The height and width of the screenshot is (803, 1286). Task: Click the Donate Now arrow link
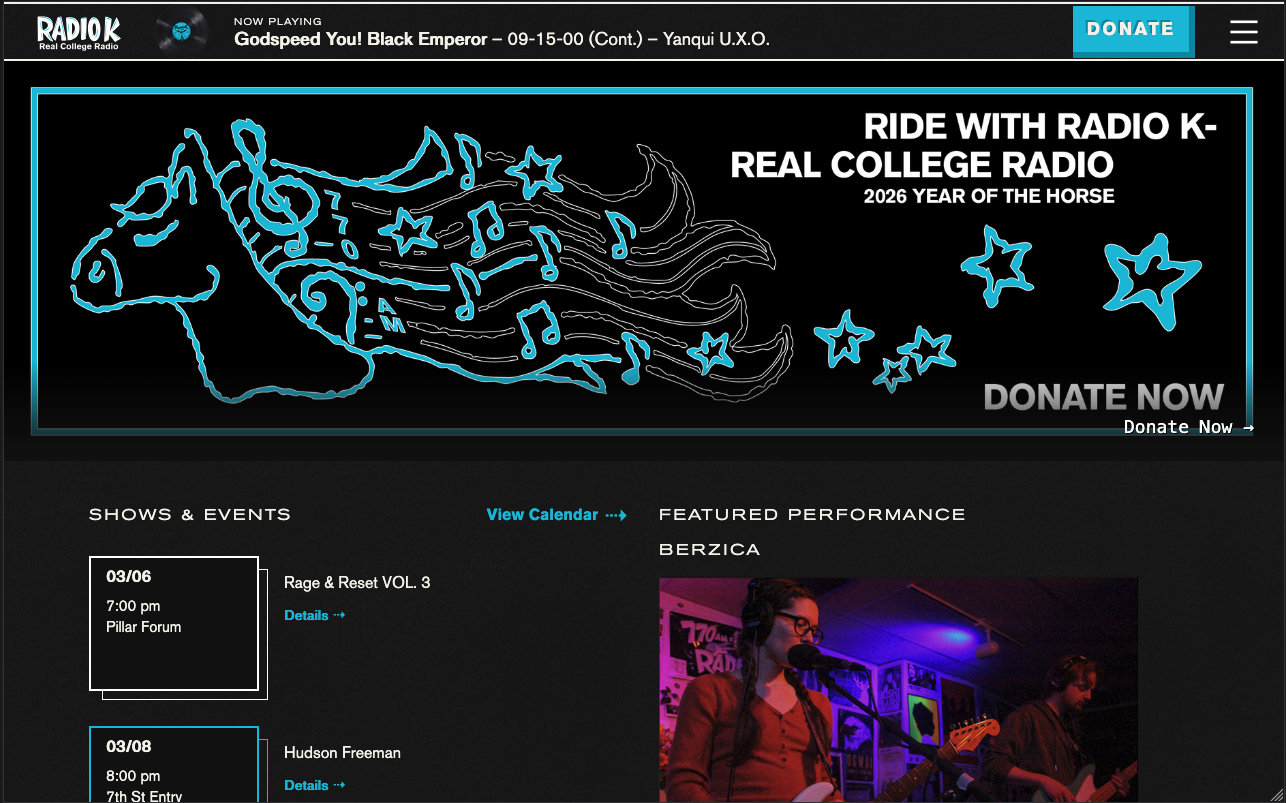[1188, 427]
